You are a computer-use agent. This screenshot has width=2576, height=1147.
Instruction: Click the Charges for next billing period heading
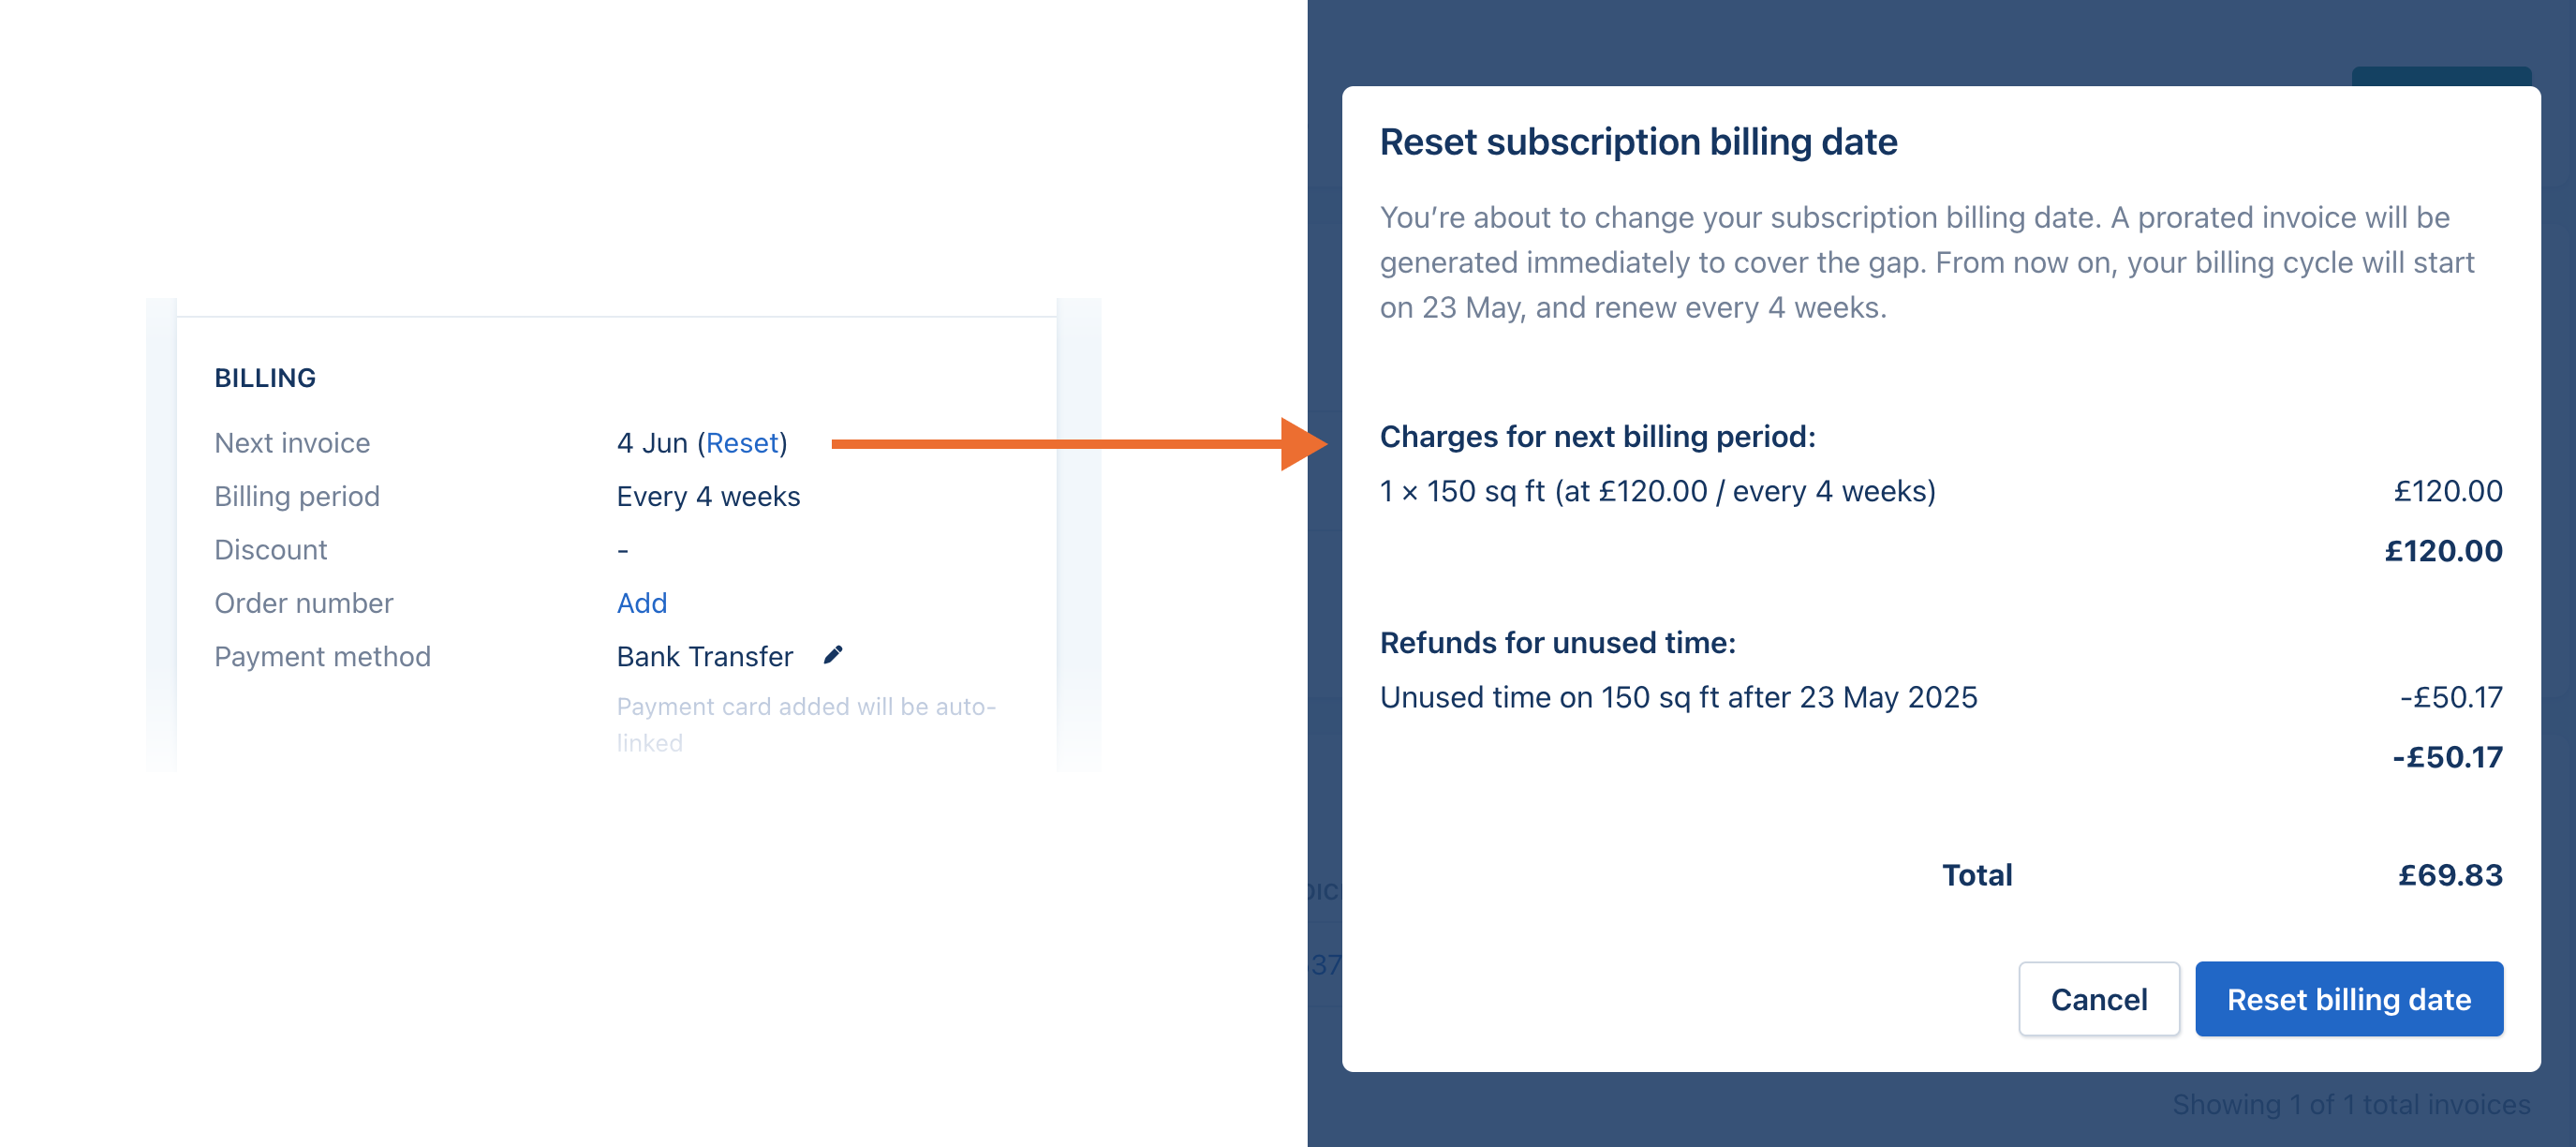[1597, 437]
